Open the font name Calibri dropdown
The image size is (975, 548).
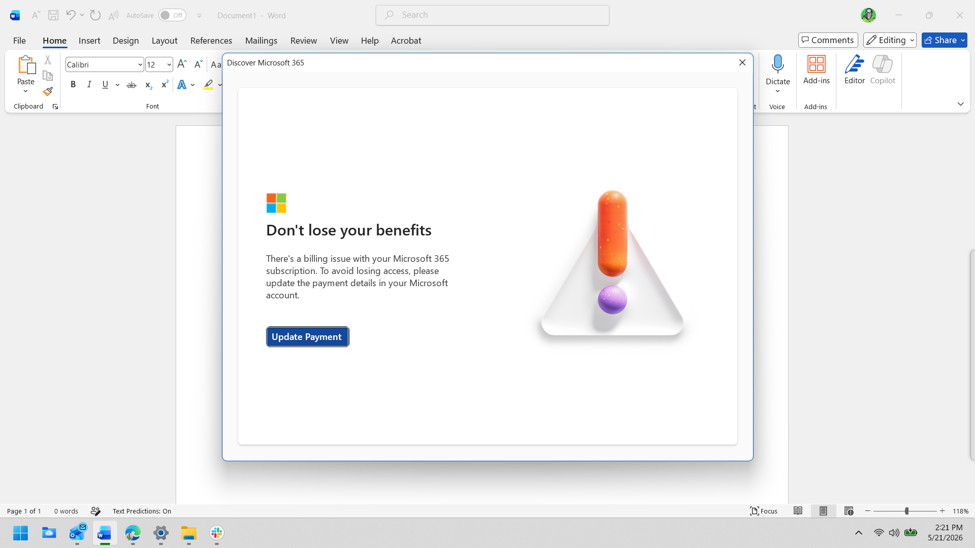tap(139, 65)
